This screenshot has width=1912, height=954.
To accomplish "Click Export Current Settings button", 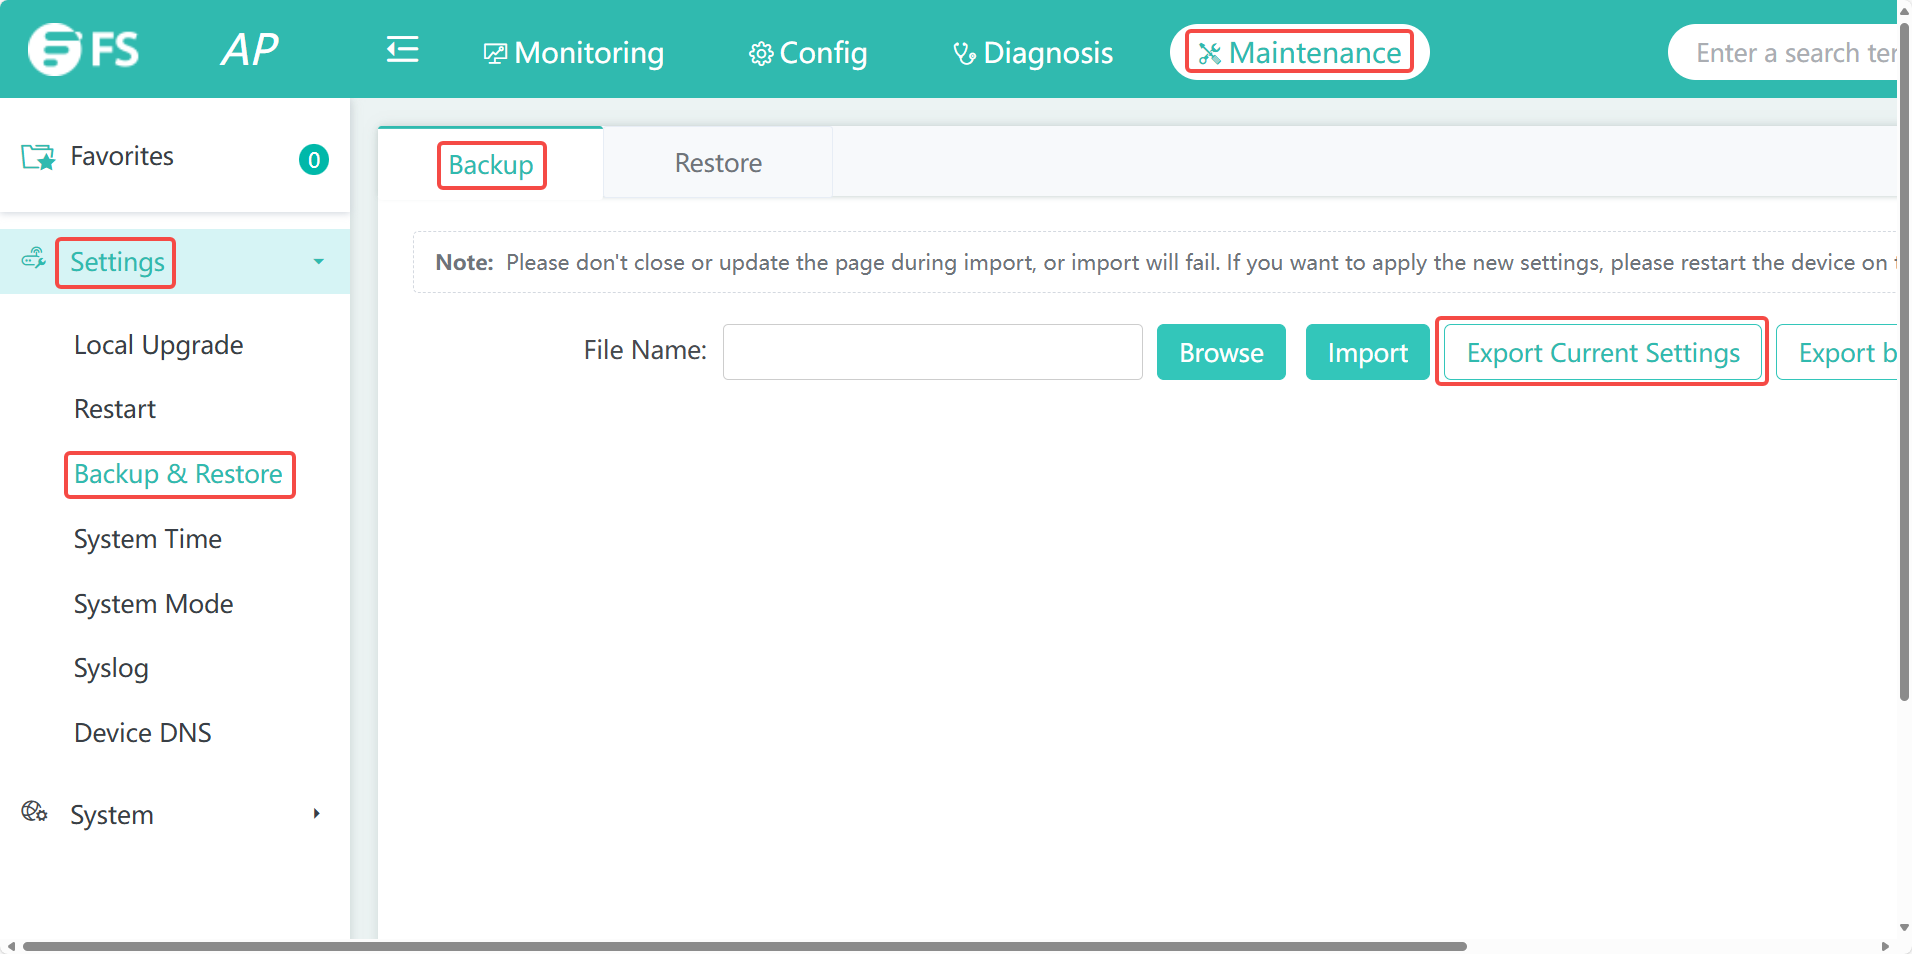I will 1602,353.
